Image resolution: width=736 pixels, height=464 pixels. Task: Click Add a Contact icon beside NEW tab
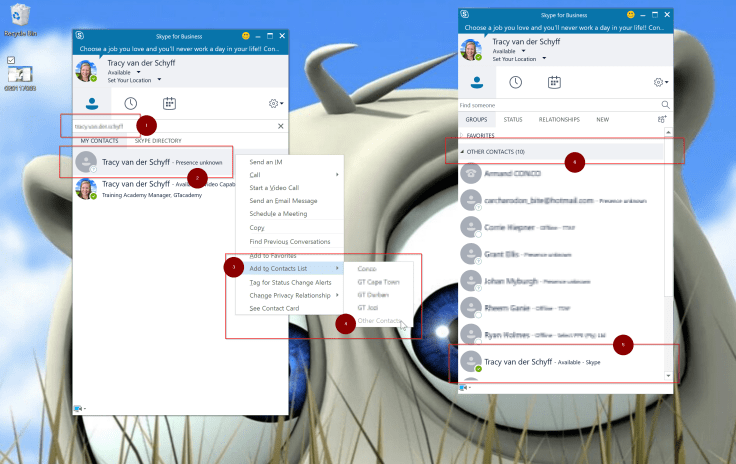point(662,119)
